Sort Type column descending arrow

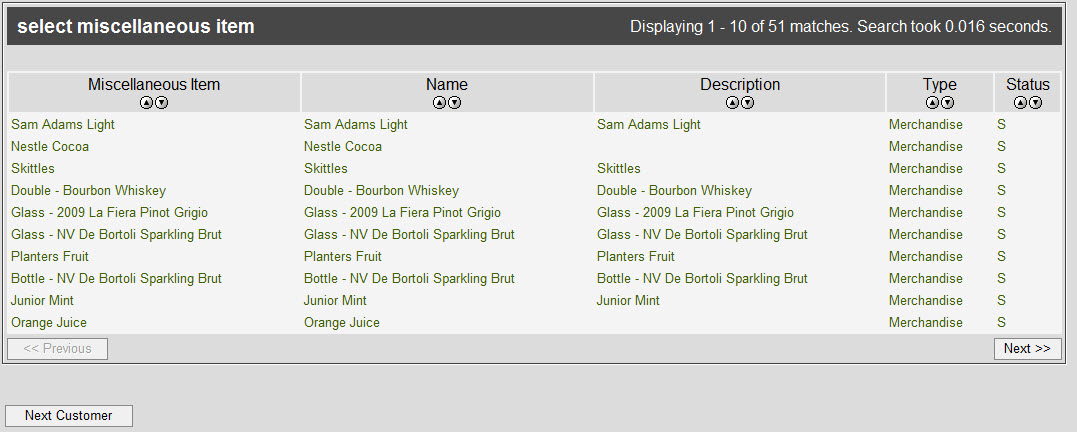coord(947,103)
